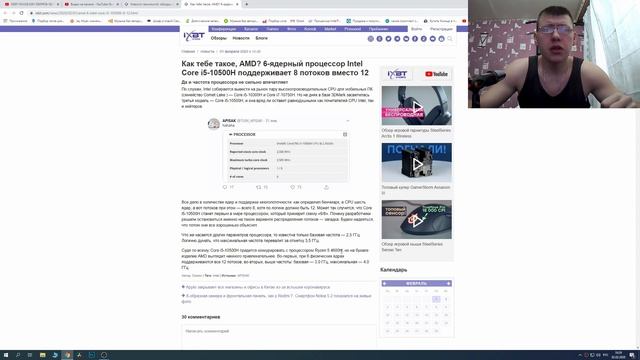This screenshot has width=640, height=360.
Task: Click the 'Новости' breadcrumb link
Action: 207,52
